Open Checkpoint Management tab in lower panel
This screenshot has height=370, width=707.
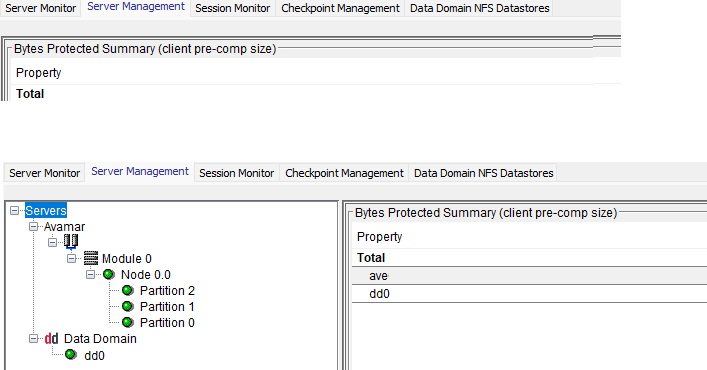click(x=344, y=173)
